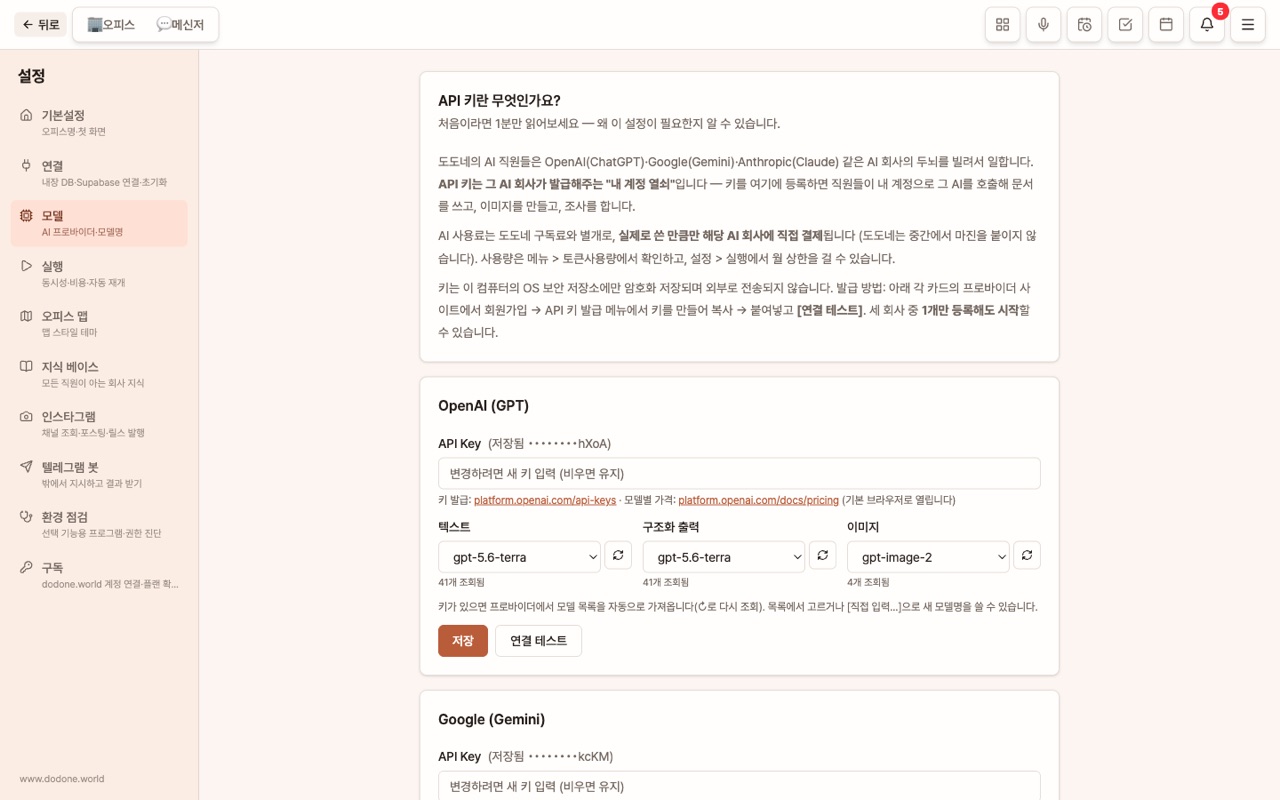Open 텔레그램 봇 settings section

(99, 474)
